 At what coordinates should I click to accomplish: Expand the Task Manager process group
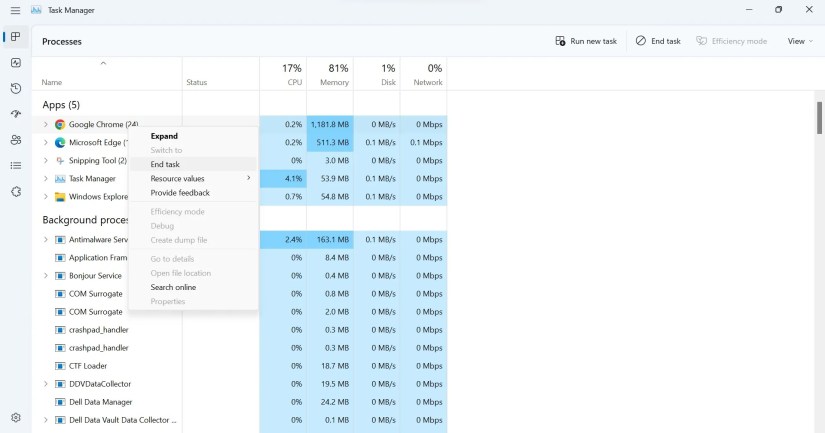coord(45,179)
